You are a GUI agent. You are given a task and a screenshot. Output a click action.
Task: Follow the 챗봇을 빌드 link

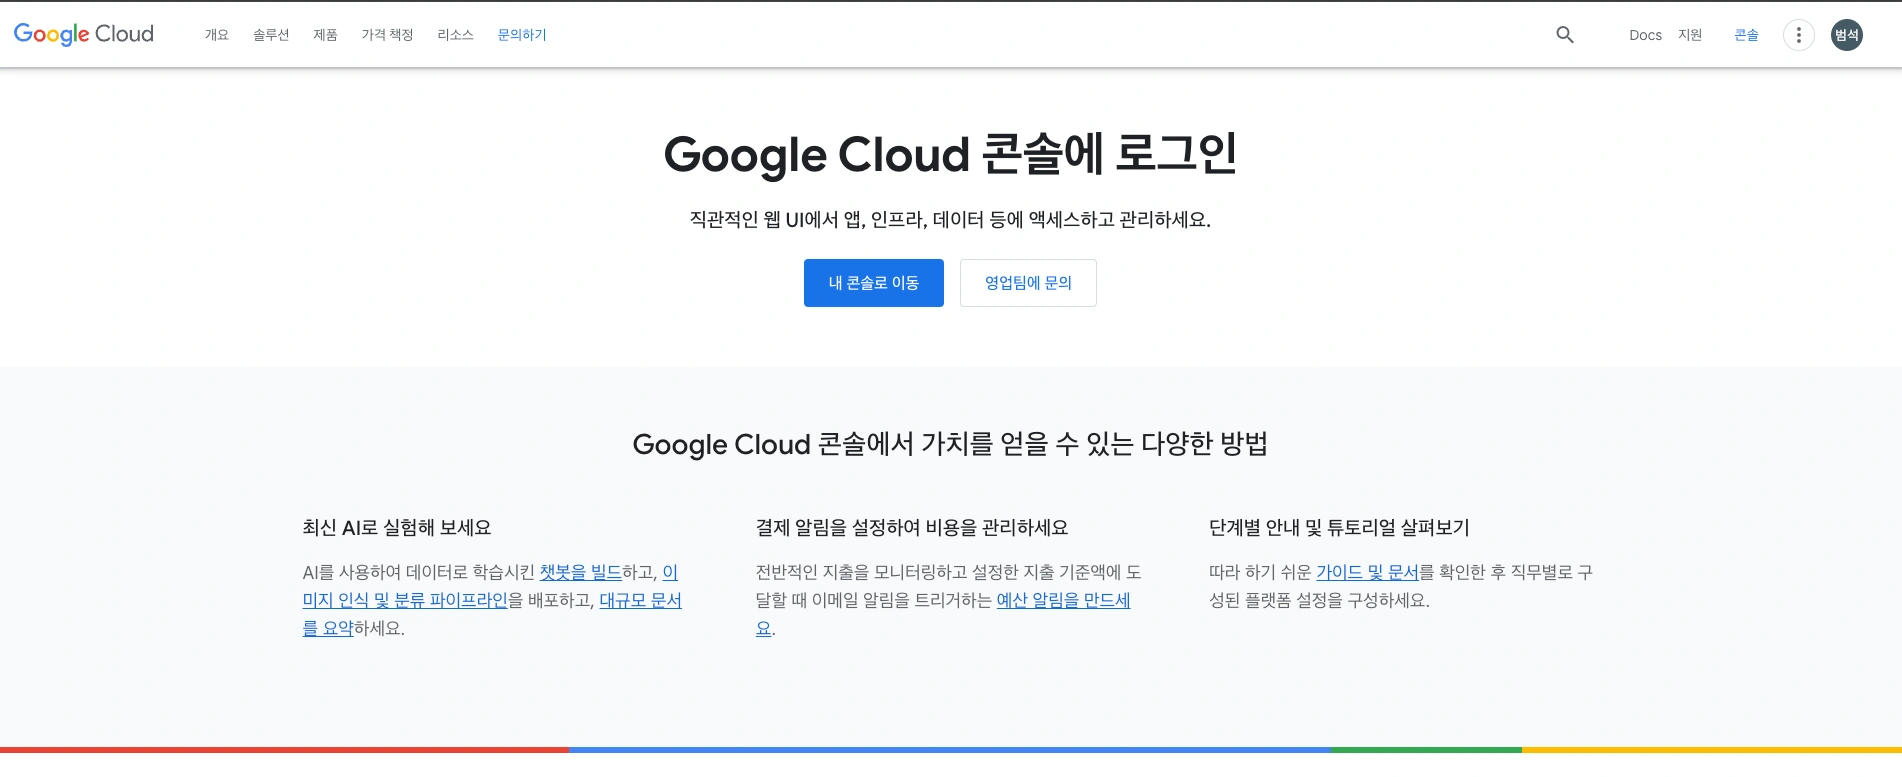click(580, 573)
